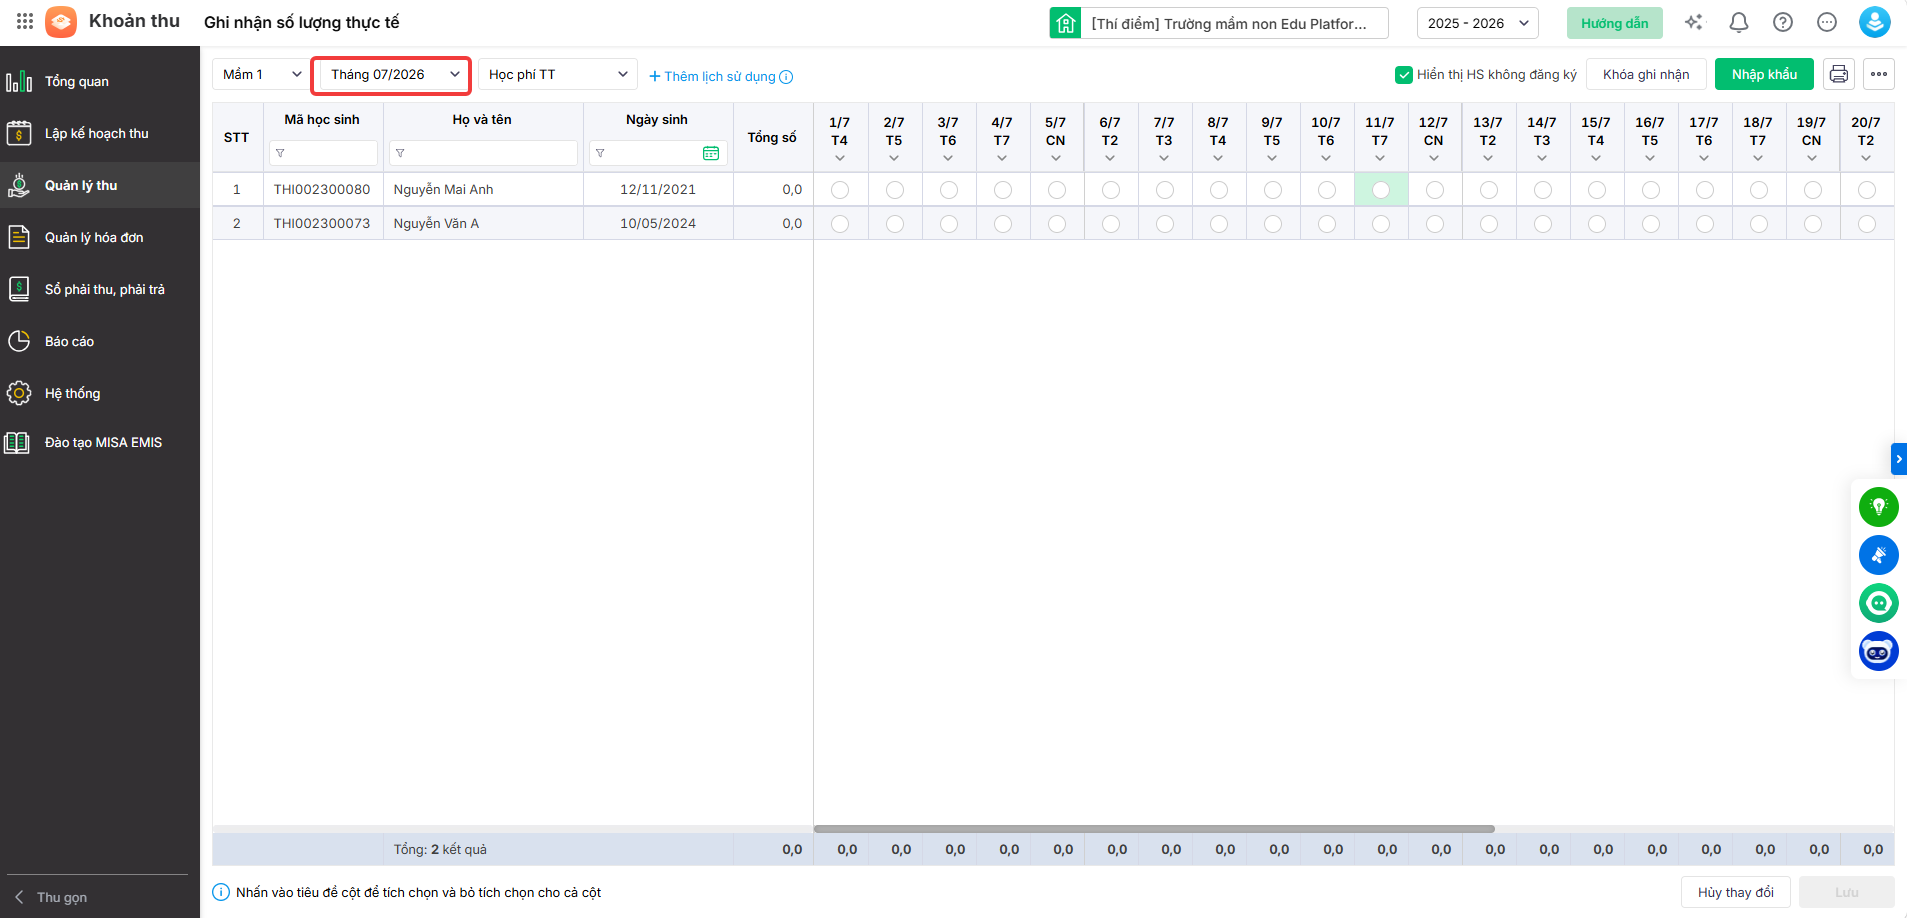Screen dimensions: 1907x918
Task: Expand the blue right-edge side panel arrow
Action: tap(1899, 459)
